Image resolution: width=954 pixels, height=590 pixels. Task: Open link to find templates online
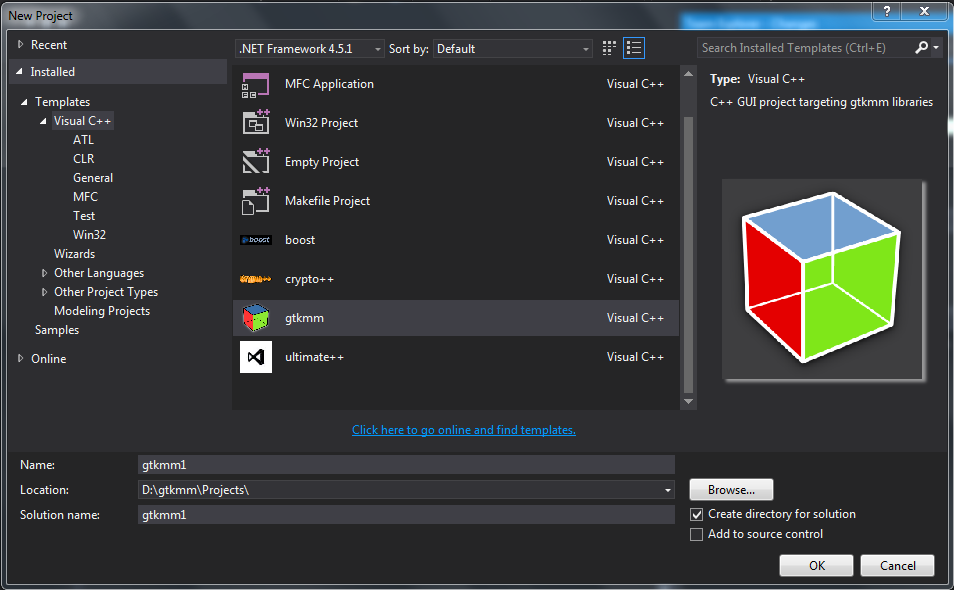(x=464, y=430)
